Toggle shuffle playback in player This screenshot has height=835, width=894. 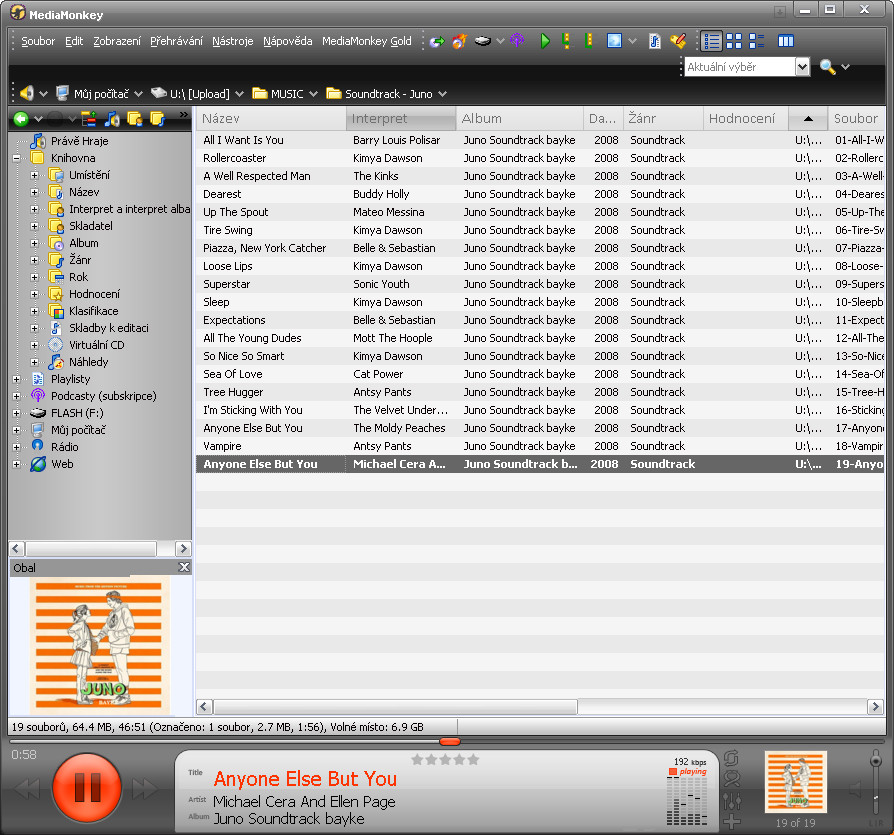pyautogui.click(x=732, y=779)
